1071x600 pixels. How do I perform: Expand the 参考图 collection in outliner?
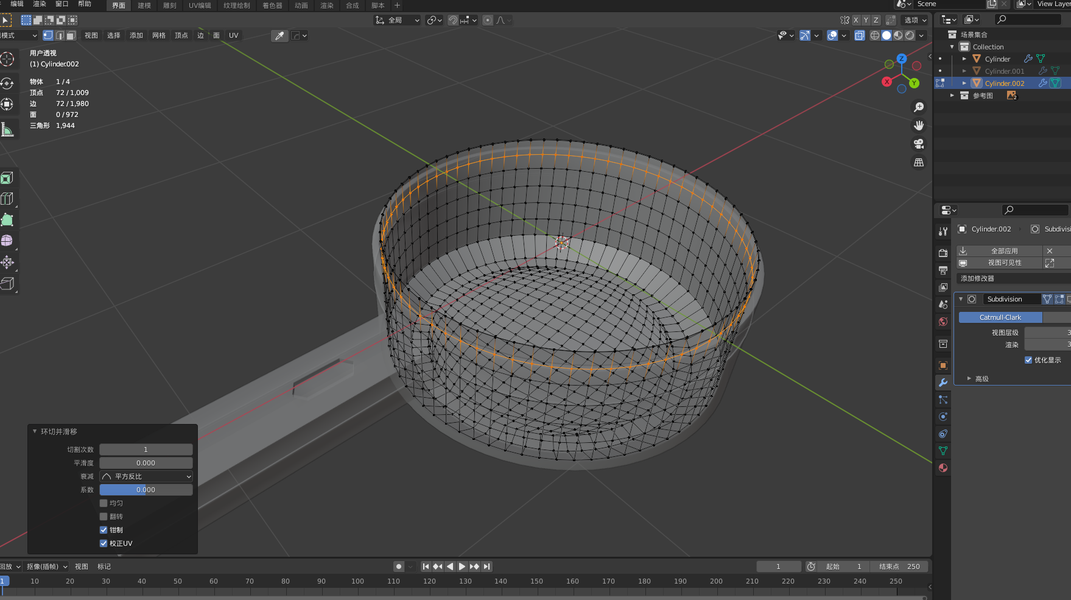click(952, 96)
